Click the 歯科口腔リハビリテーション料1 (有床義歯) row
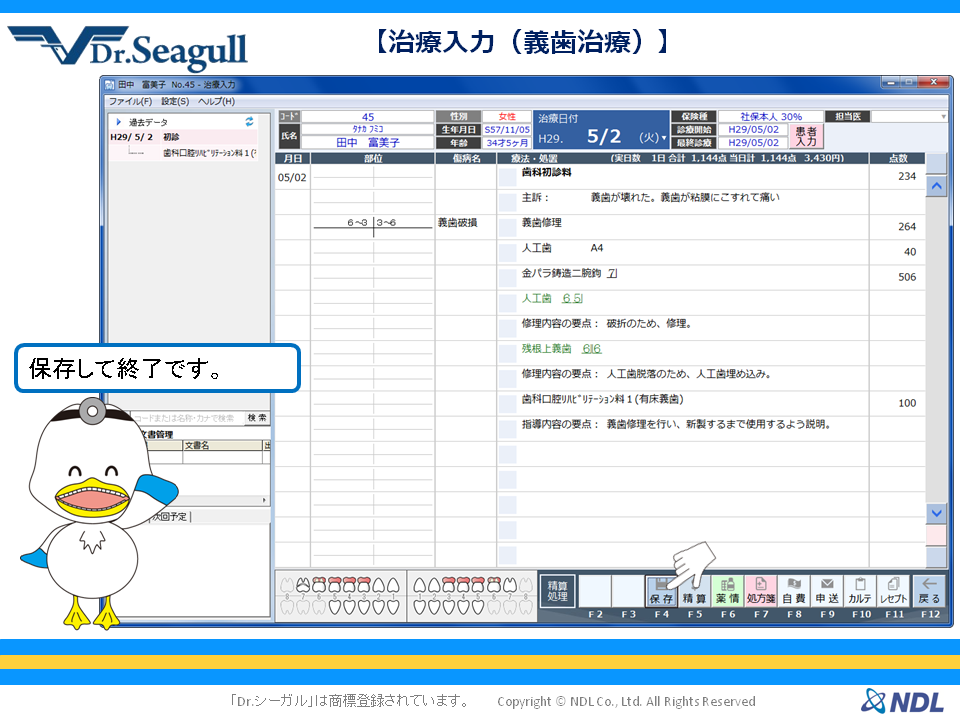960x720 pixels. tap(683, 402)
